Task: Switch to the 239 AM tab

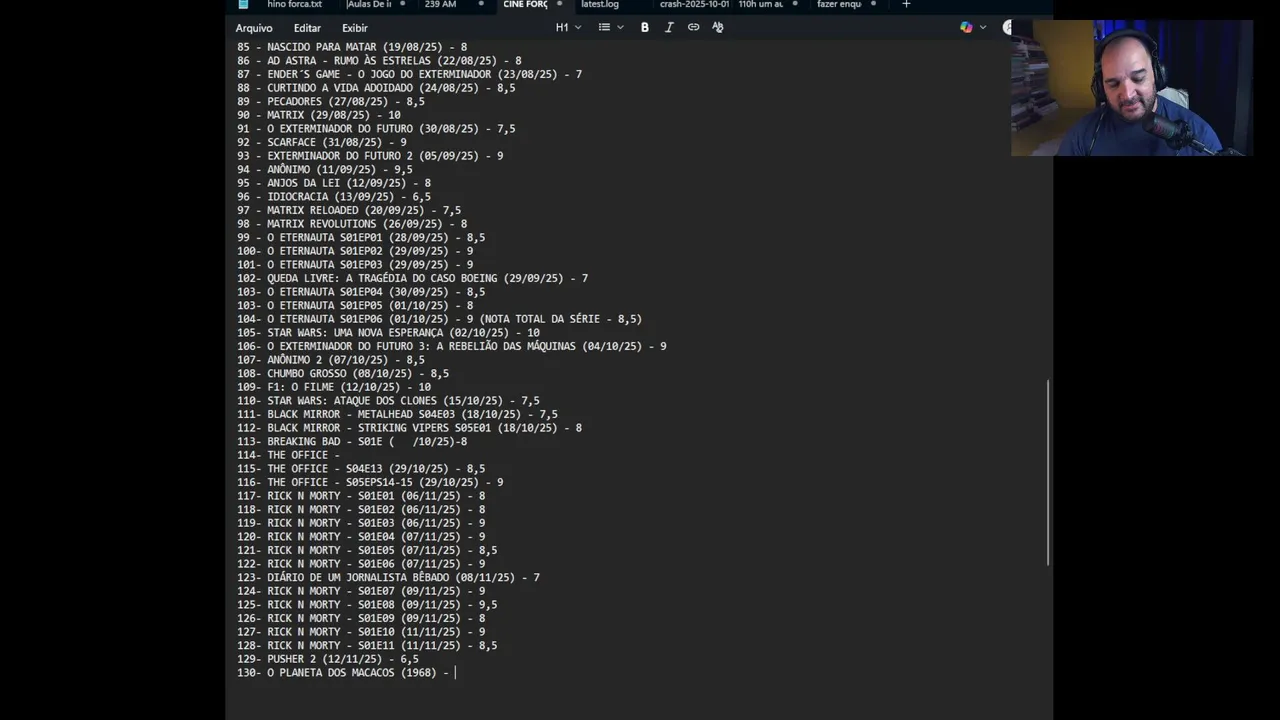Action: point(440,5)
